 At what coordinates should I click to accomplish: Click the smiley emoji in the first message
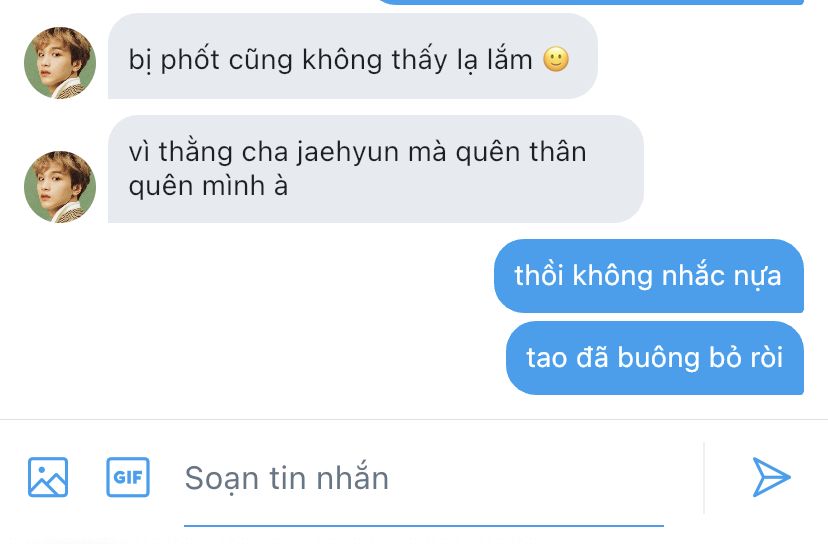(556, 59)
